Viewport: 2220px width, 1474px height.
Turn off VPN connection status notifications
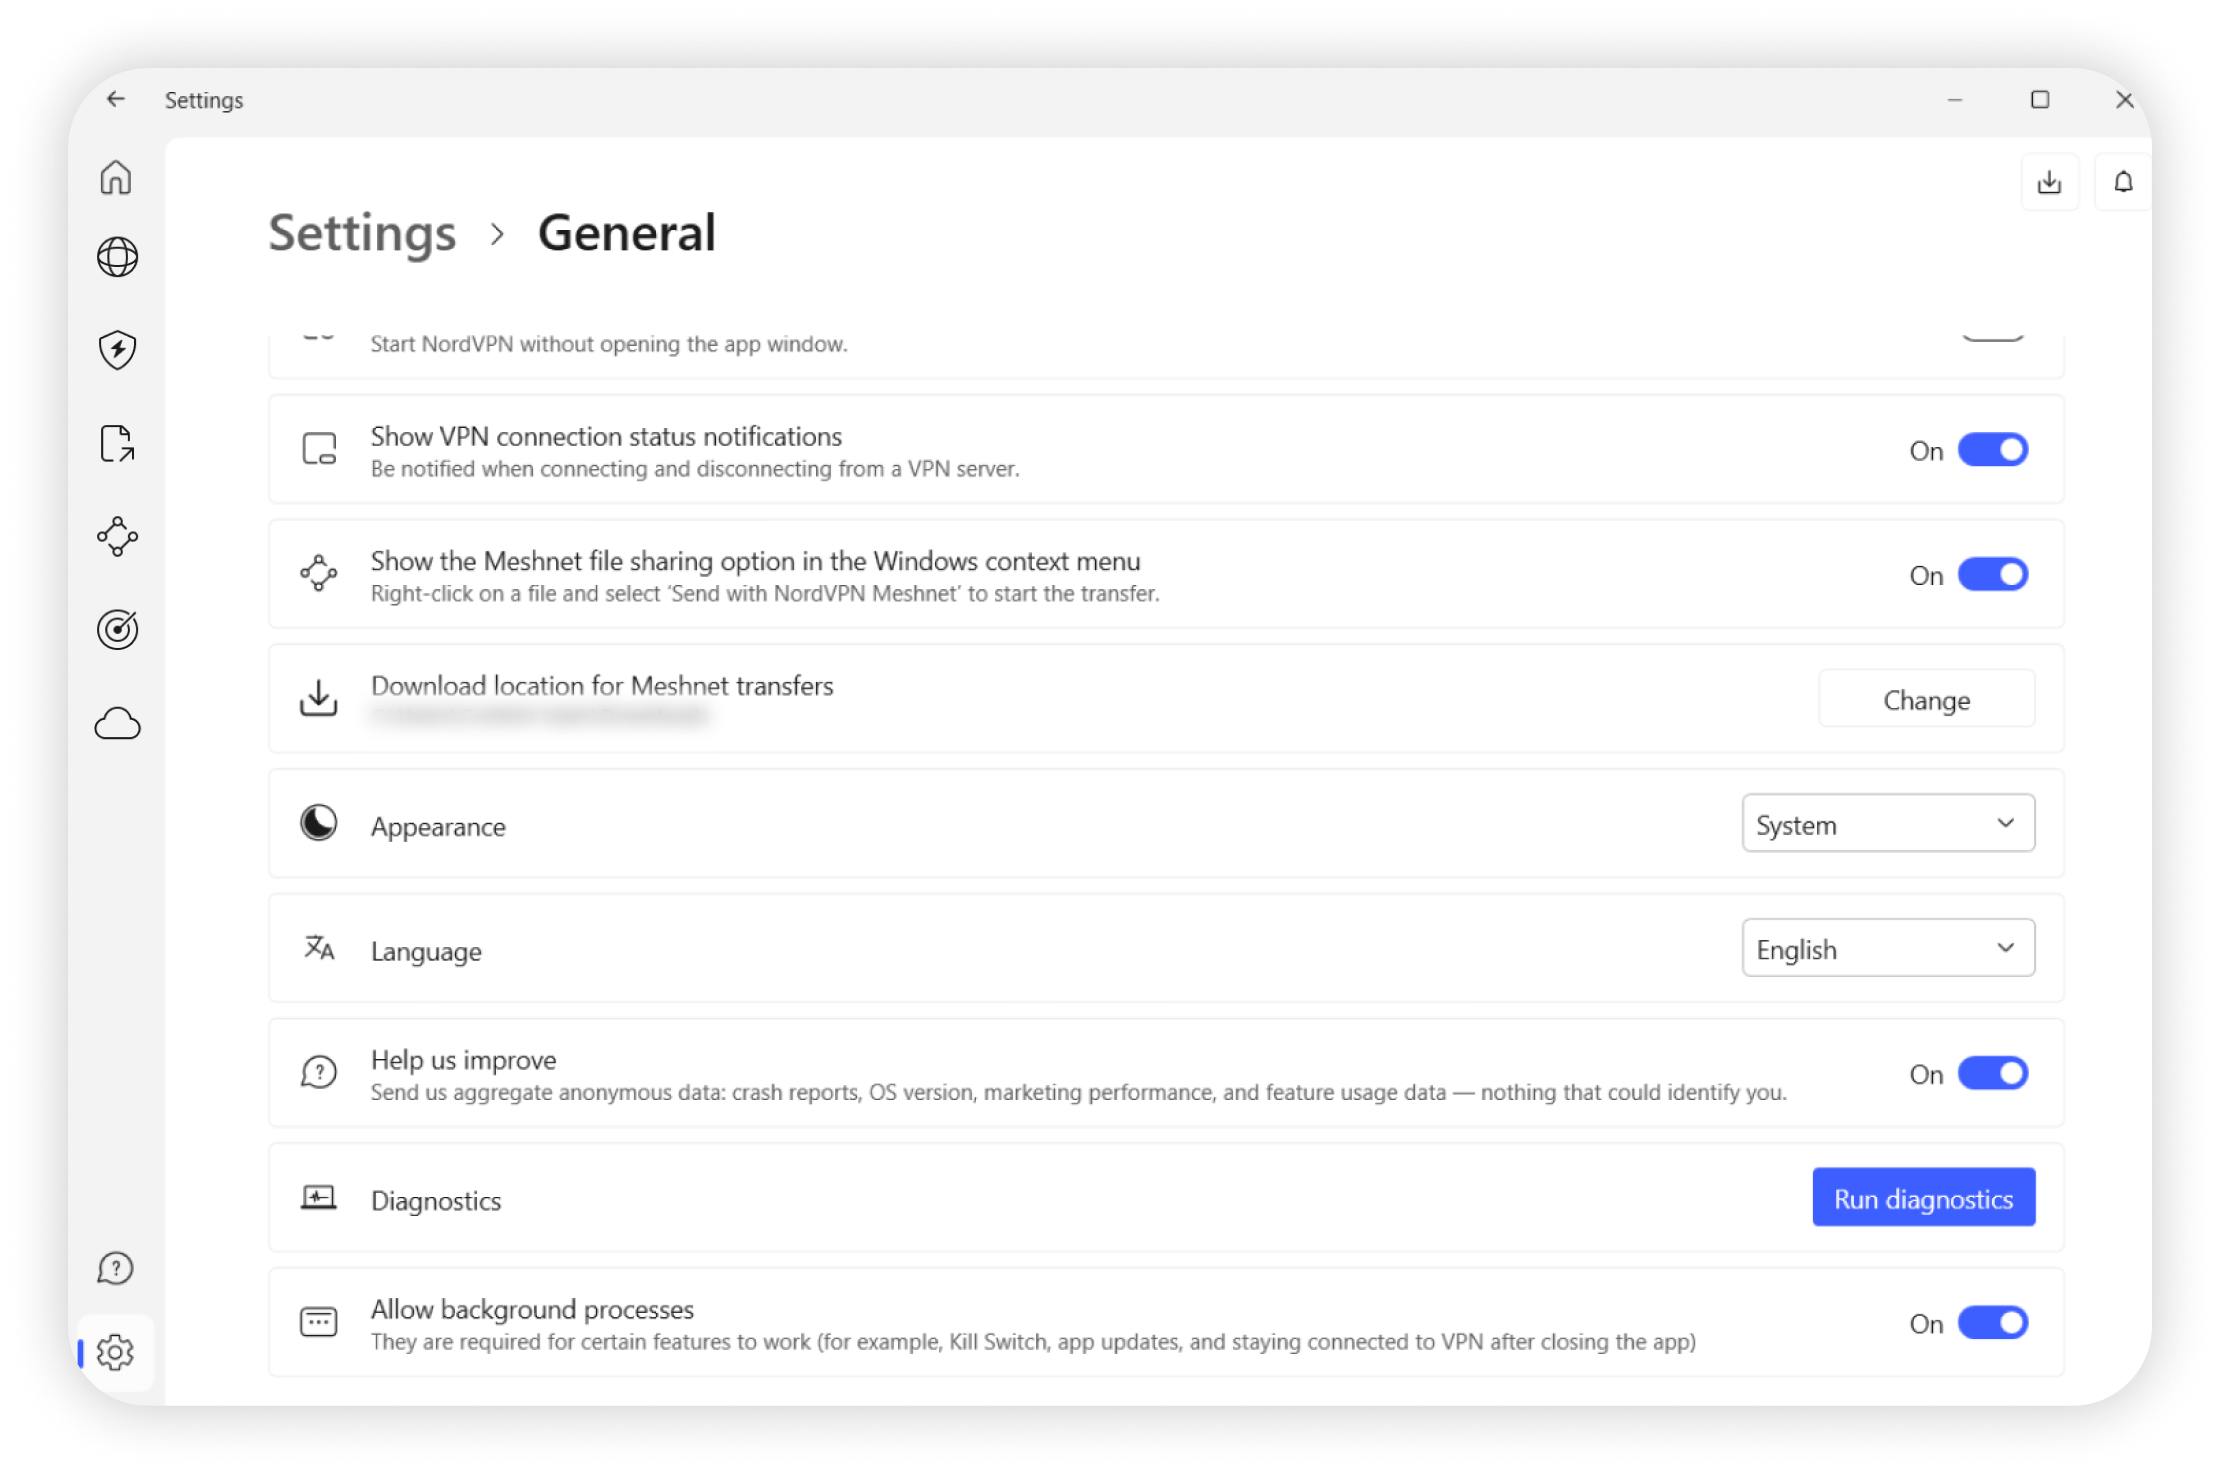(1992, 450)
